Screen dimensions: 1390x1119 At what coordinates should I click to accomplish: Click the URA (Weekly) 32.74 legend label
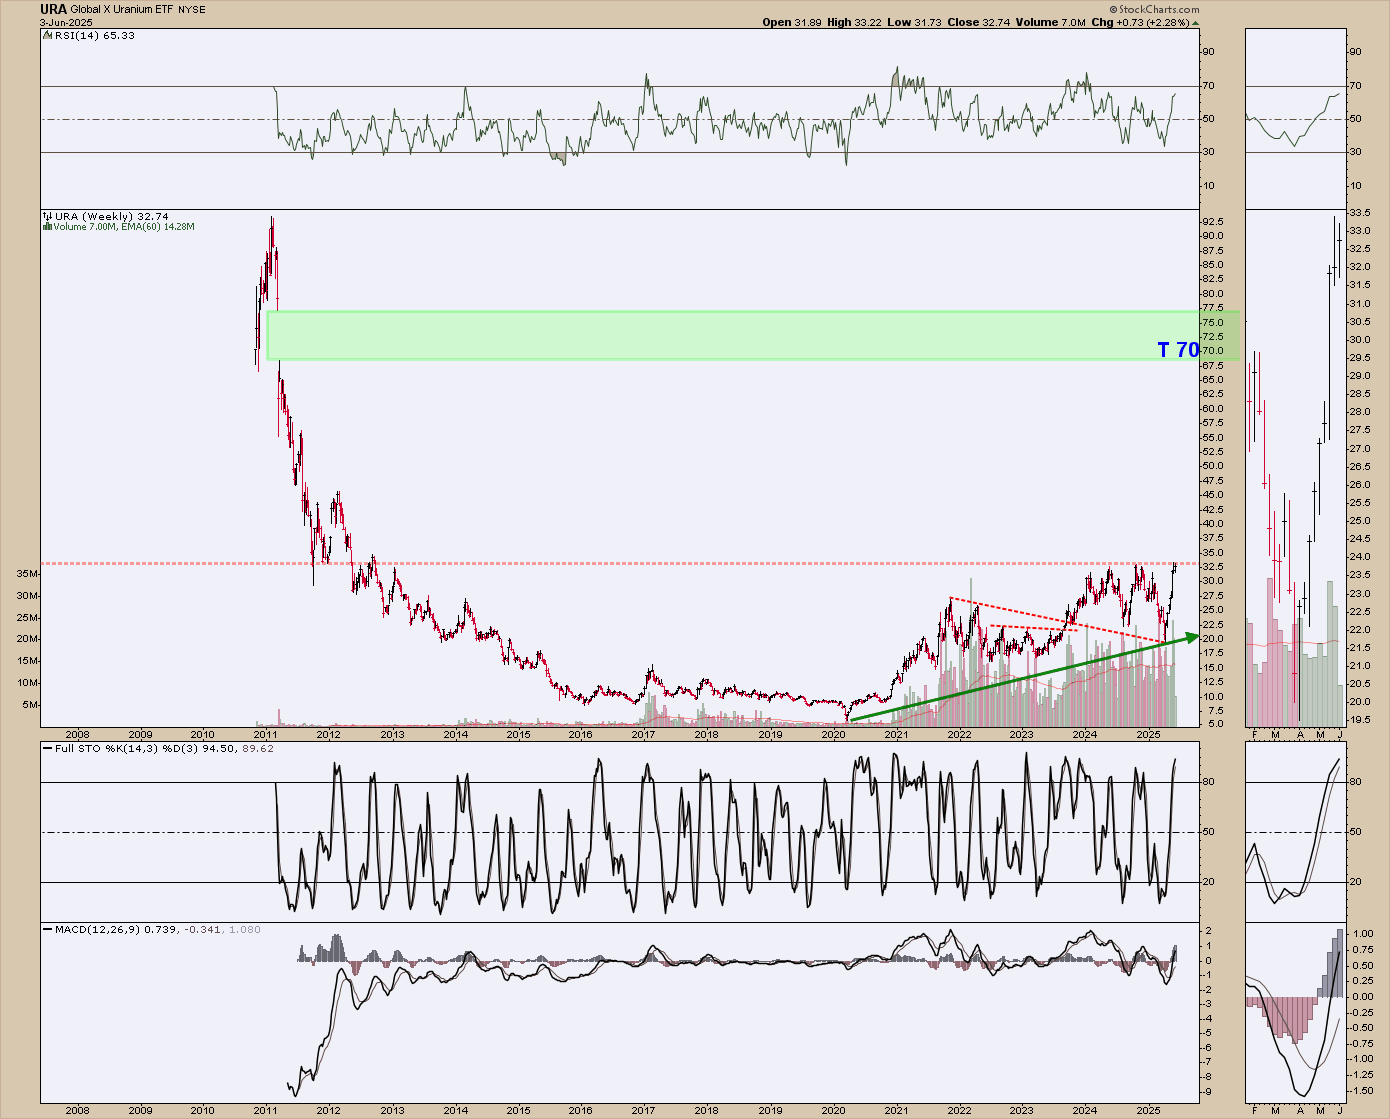pos(112,216)
